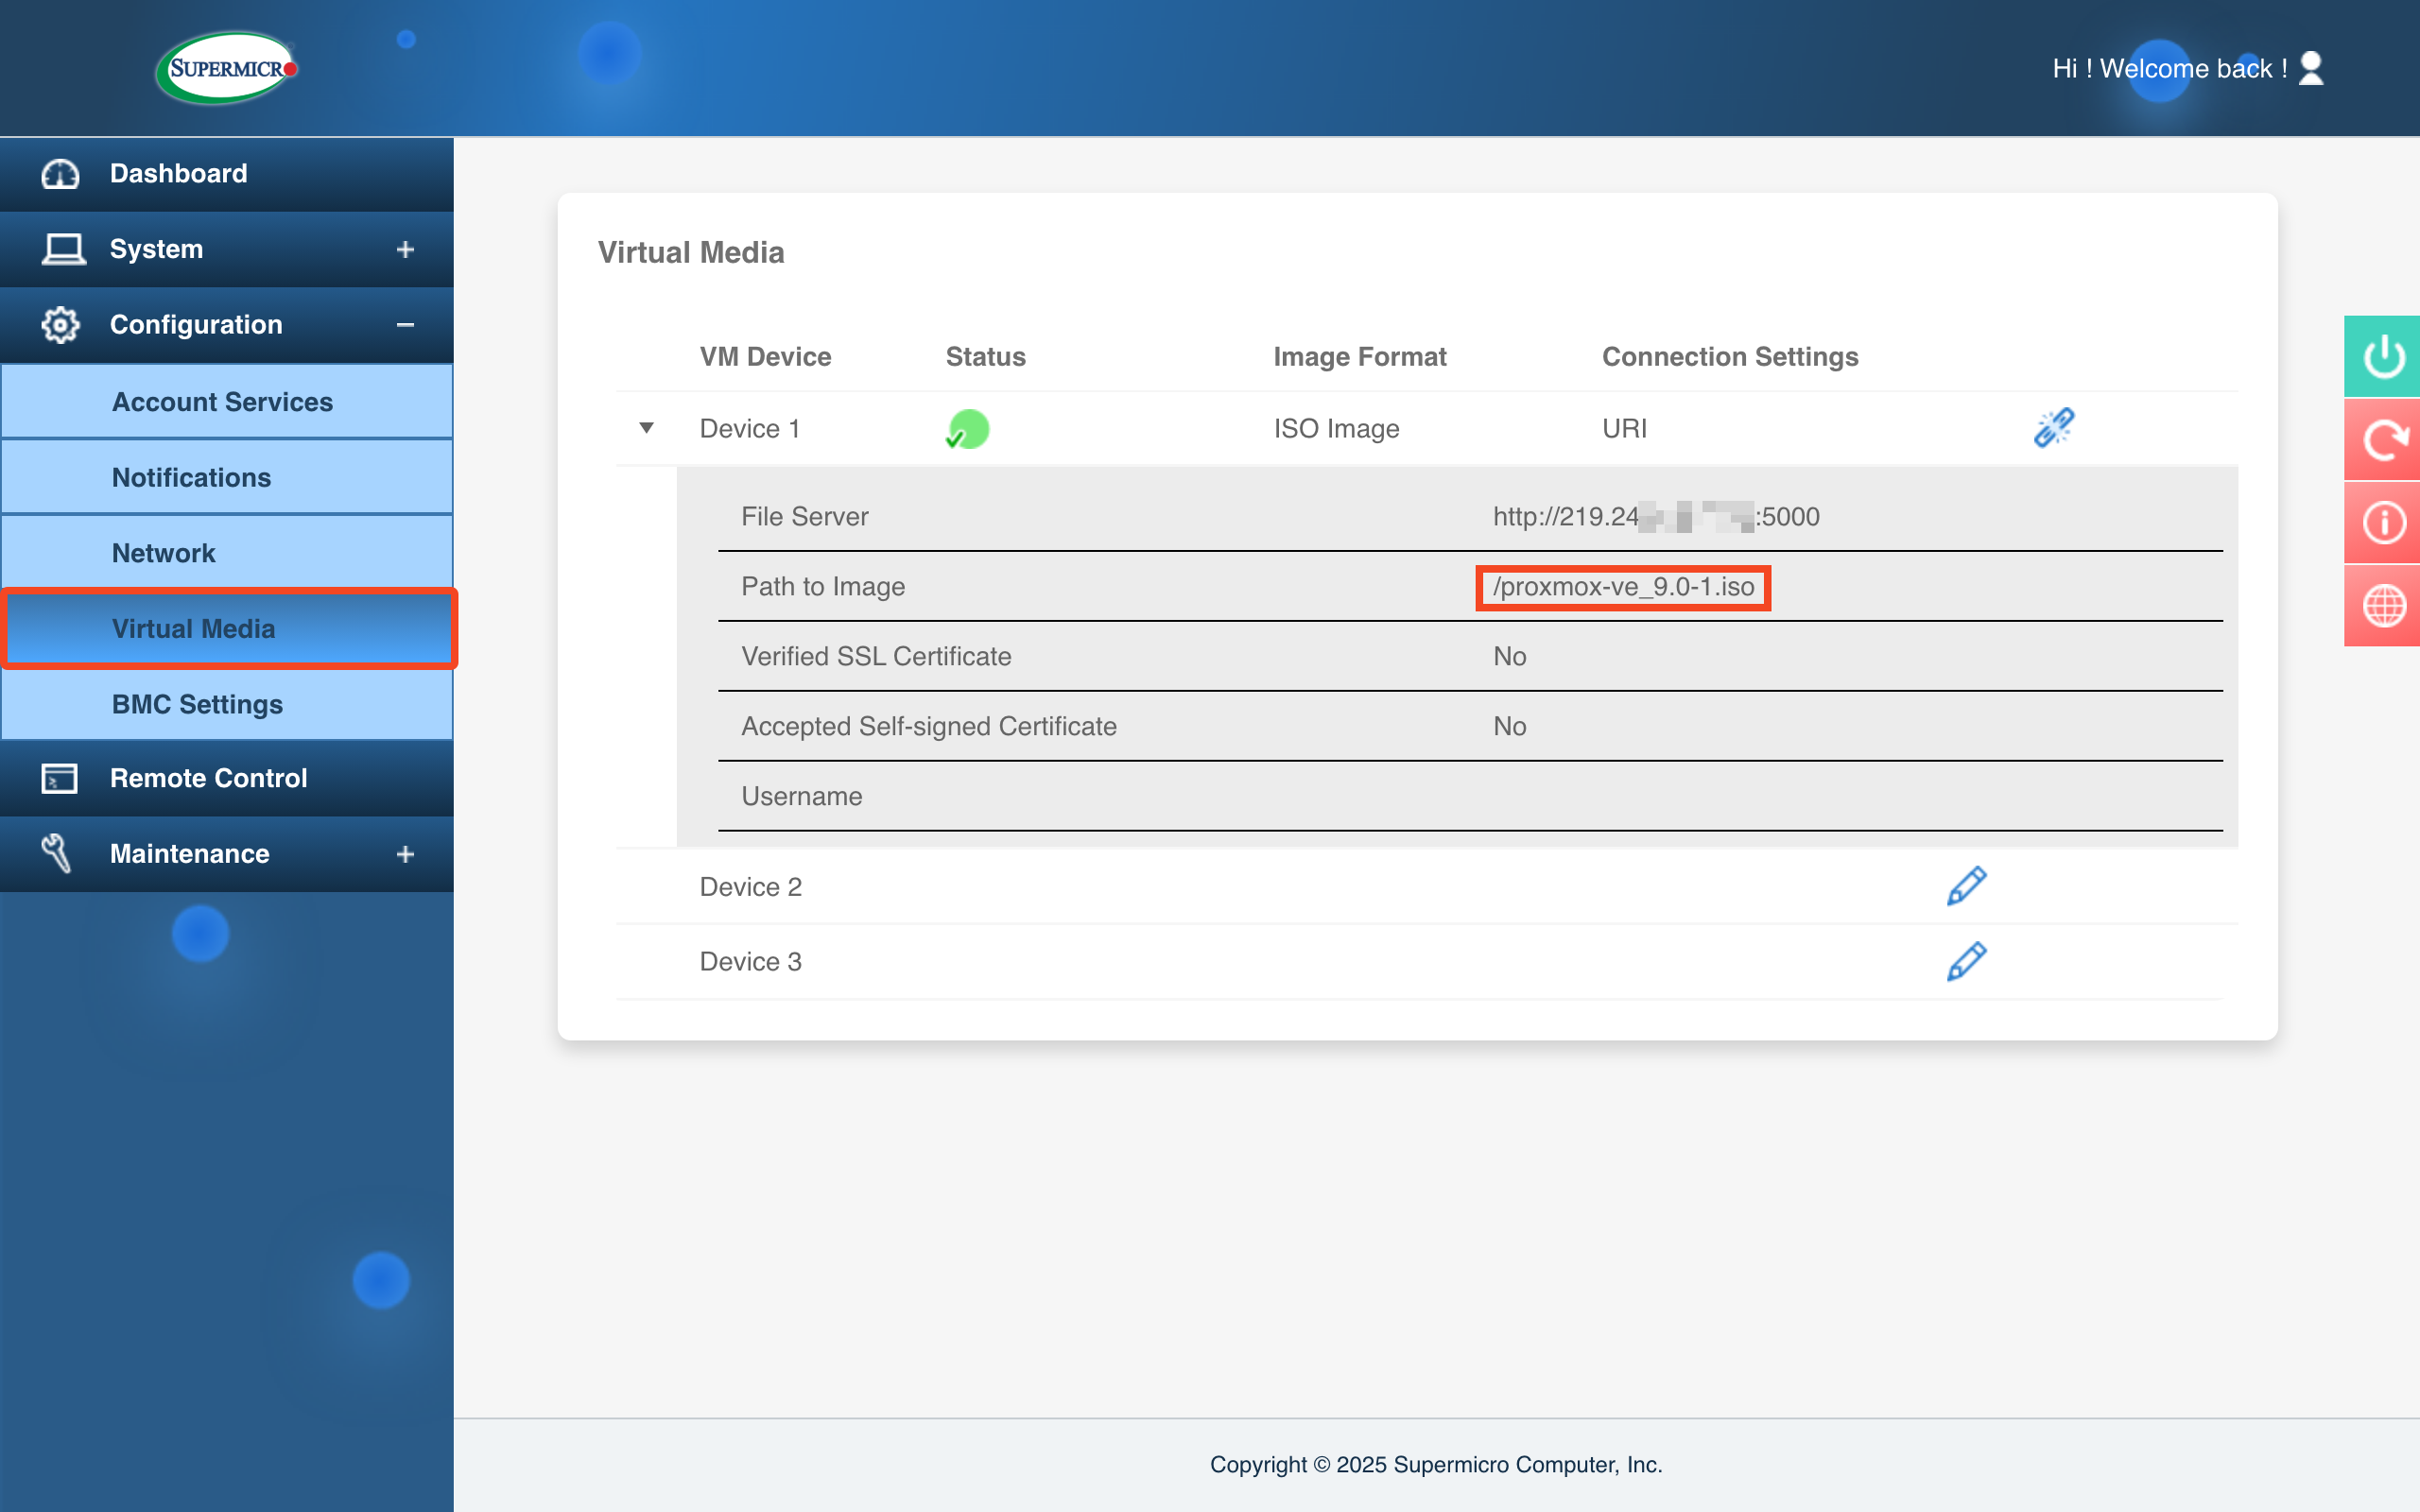Click the globe language icon button
The image size is (2420, 1512).
click(2382, 605)
